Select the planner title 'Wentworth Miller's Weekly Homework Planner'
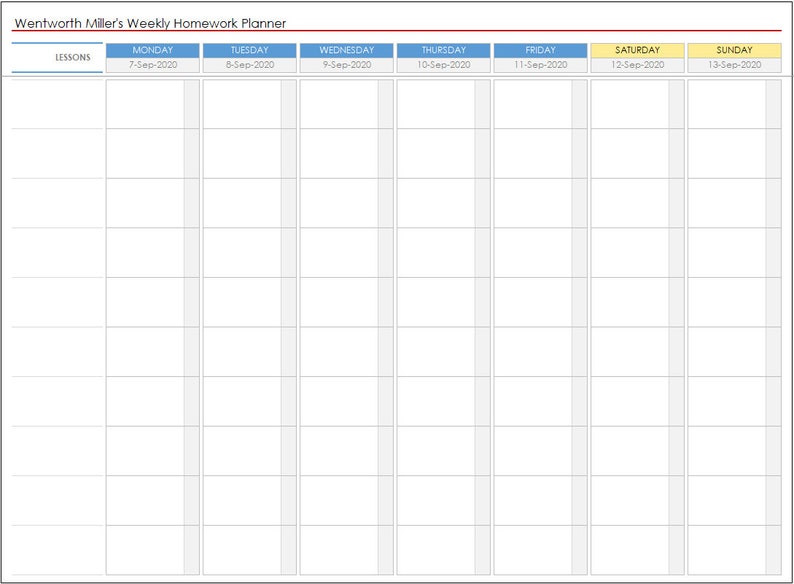The width and height of the screenshot is (794, 584). click(150, 23)
